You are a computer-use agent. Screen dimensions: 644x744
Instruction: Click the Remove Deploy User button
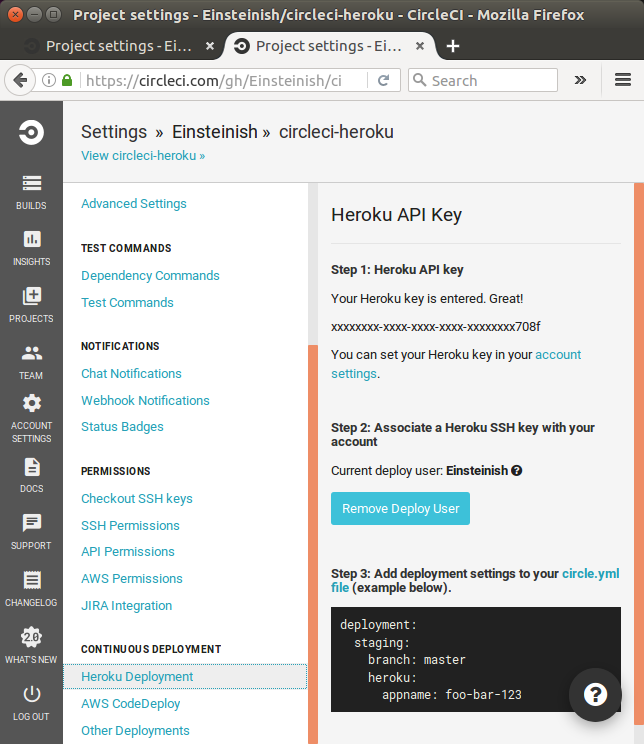pyautogui.click(x=400, y=509)
